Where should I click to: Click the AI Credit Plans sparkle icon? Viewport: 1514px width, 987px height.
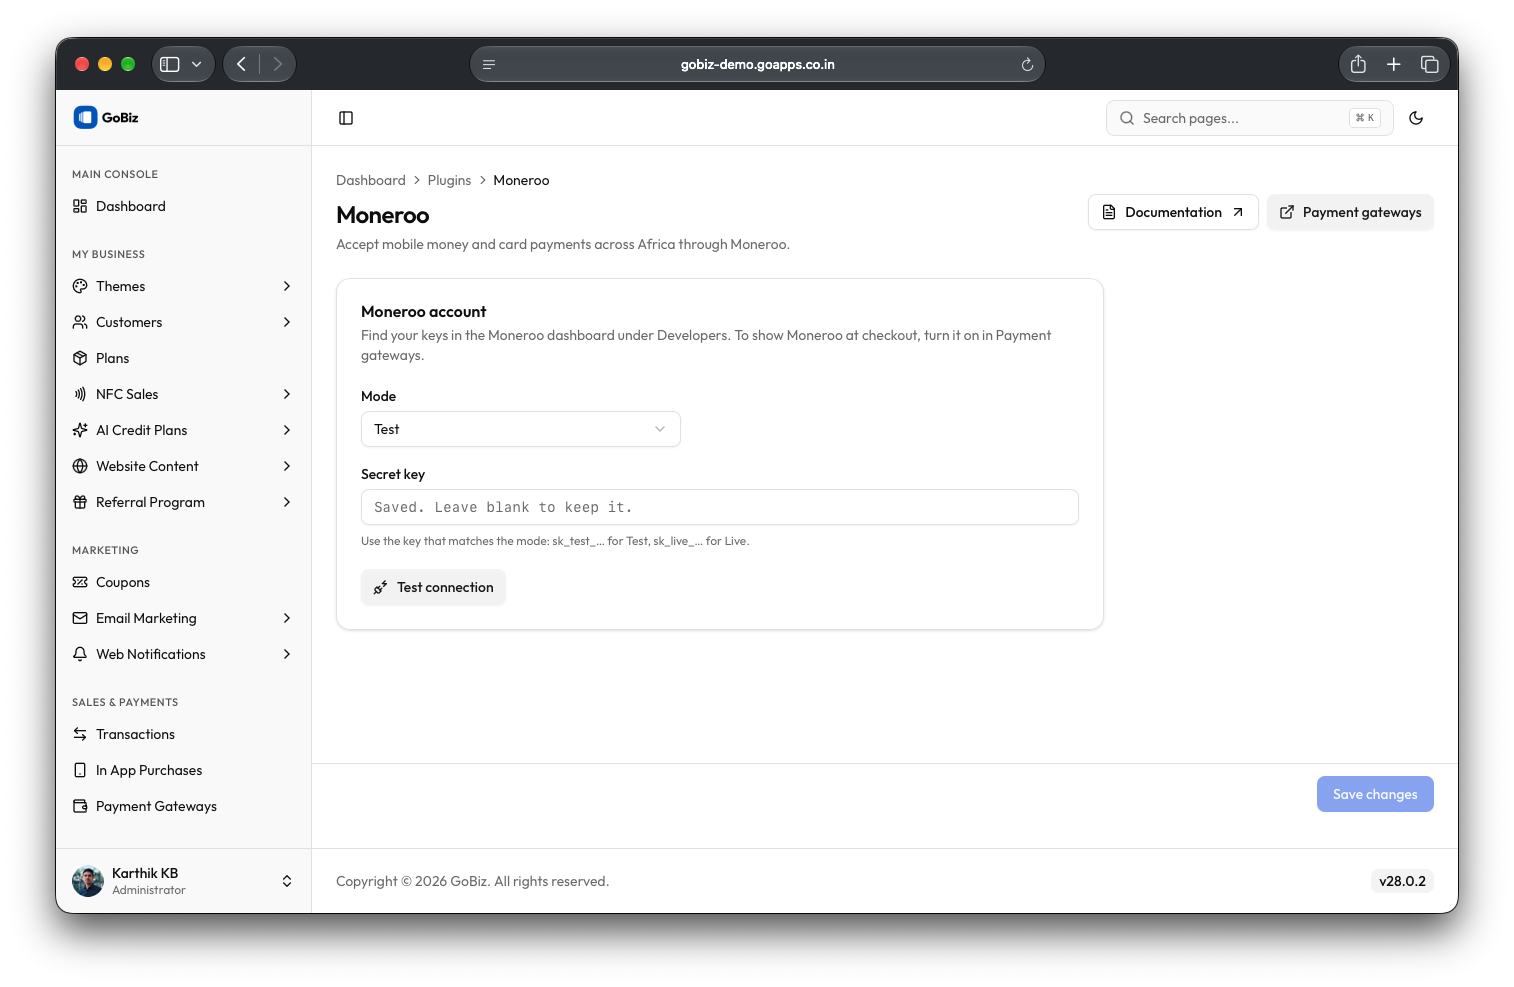tap(80, 430)
